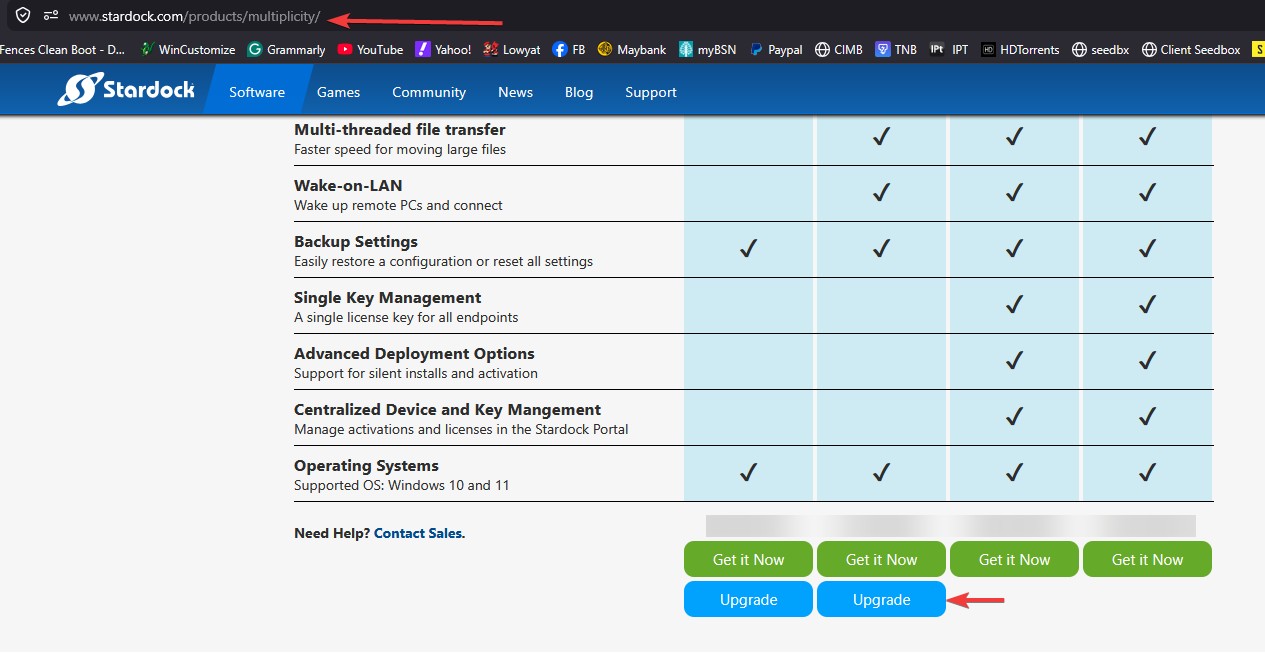1265x653 pixels.
Task: Open the Grammarly bookmark
Action: point(287,49)
